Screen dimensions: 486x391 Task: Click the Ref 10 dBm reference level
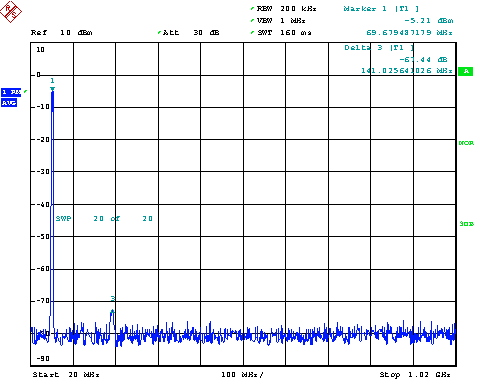coord(62,33)
